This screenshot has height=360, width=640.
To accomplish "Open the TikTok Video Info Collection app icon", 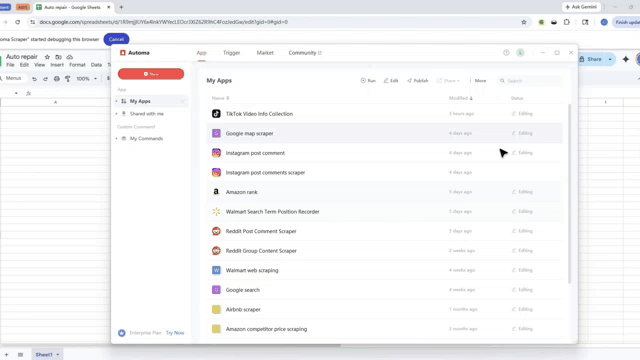I will (216, 114).
